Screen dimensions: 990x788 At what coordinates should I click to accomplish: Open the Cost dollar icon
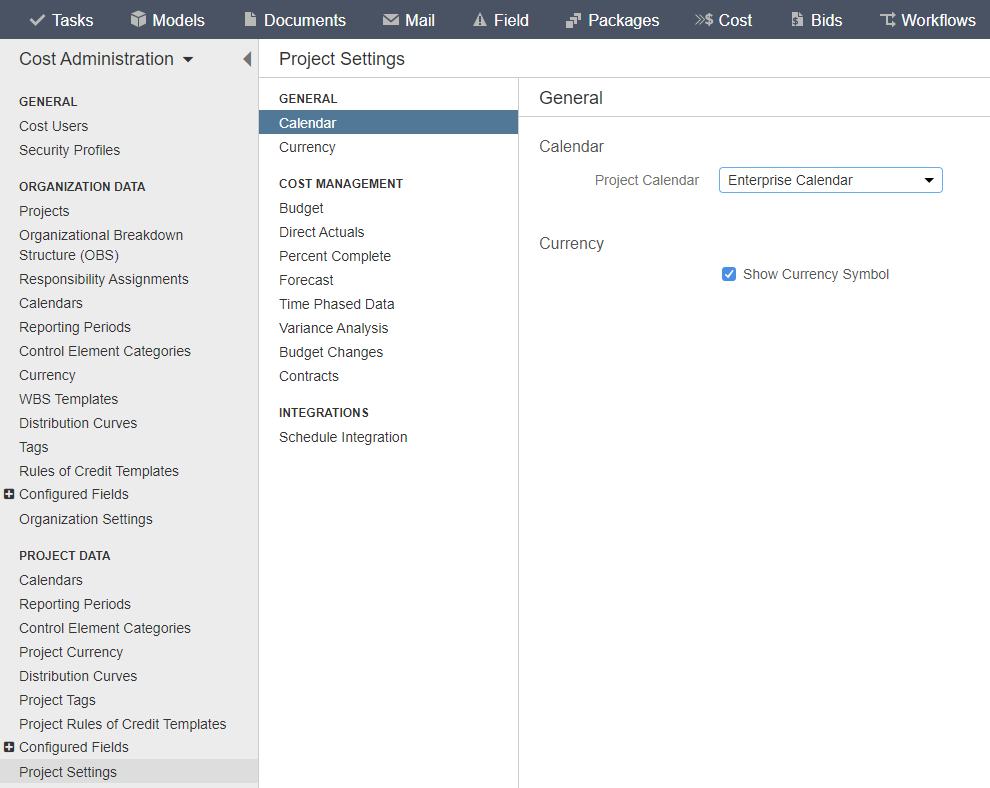pos(704,20)
